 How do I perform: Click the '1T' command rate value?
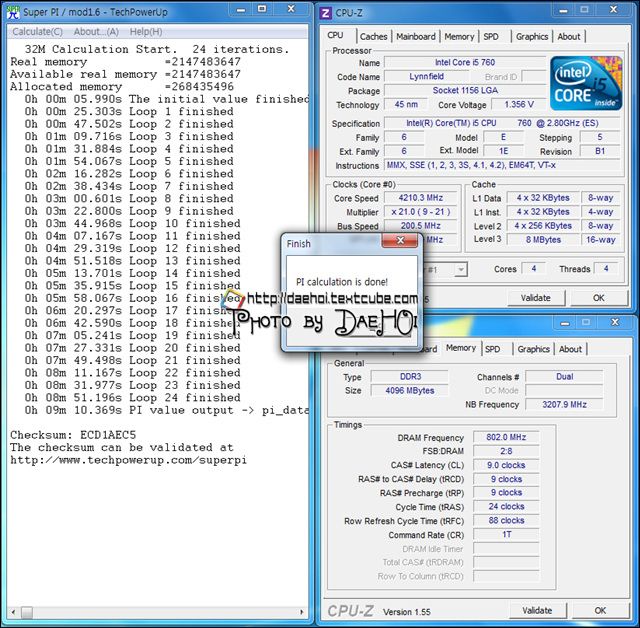(x=506, y=535)
